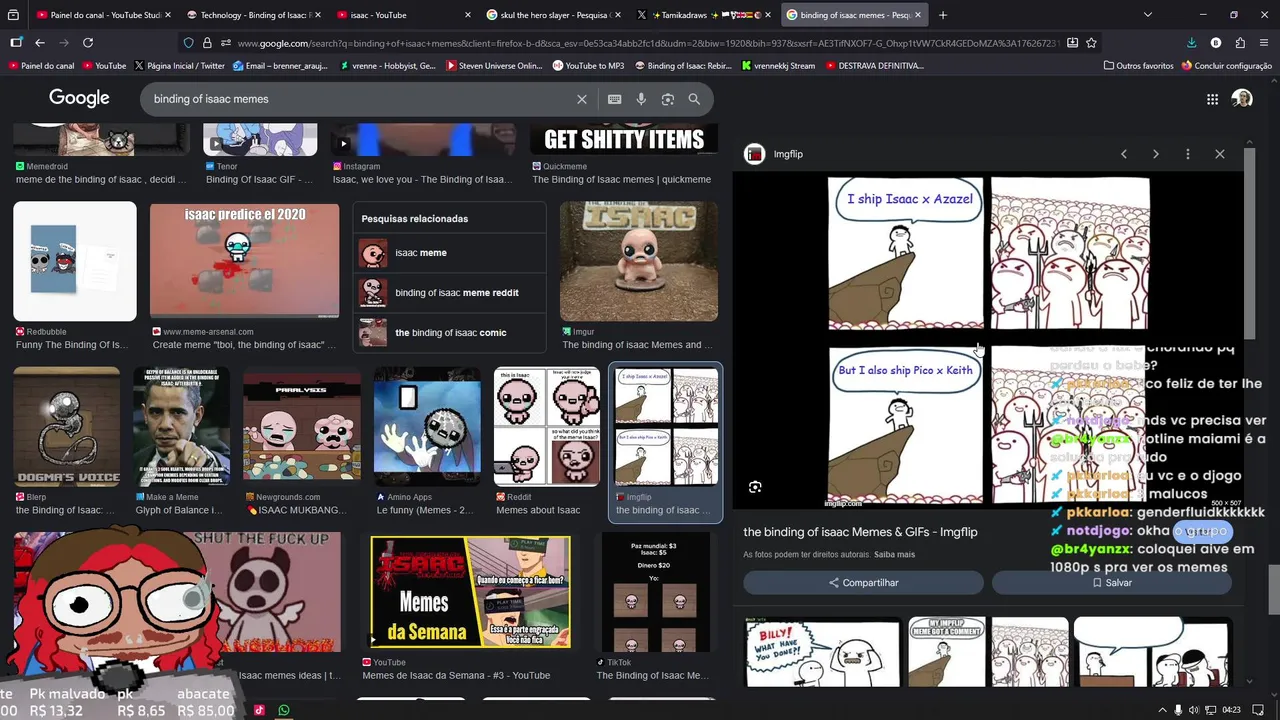
Task: Show next image in preview panel
Action: point(1156,154)
